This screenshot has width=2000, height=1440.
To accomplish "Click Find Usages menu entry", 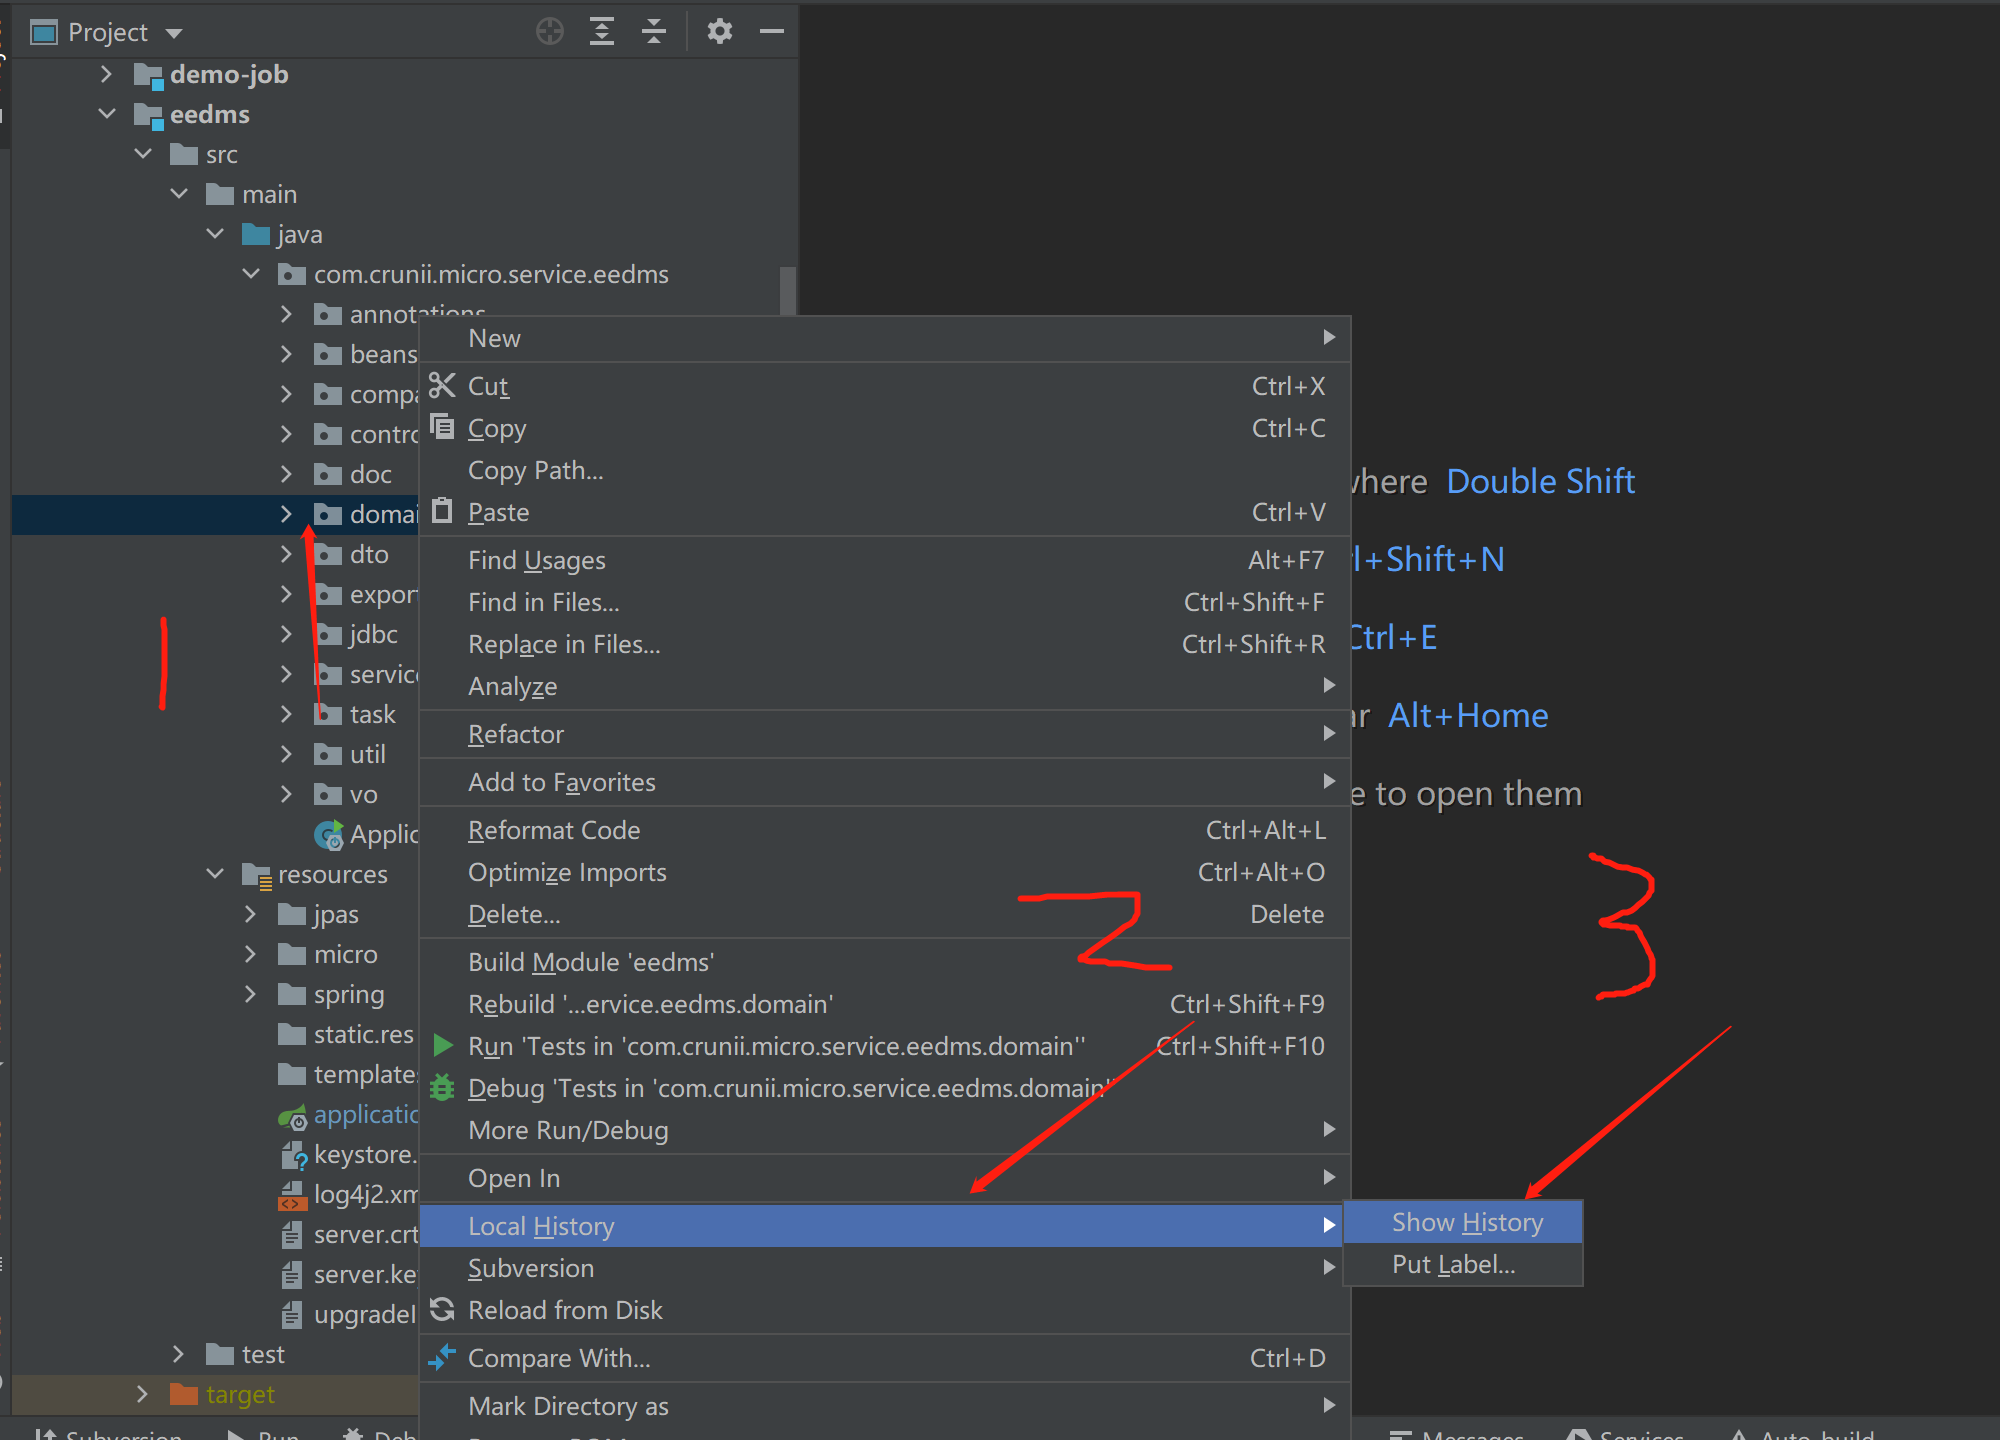I will tap(537, 560).
